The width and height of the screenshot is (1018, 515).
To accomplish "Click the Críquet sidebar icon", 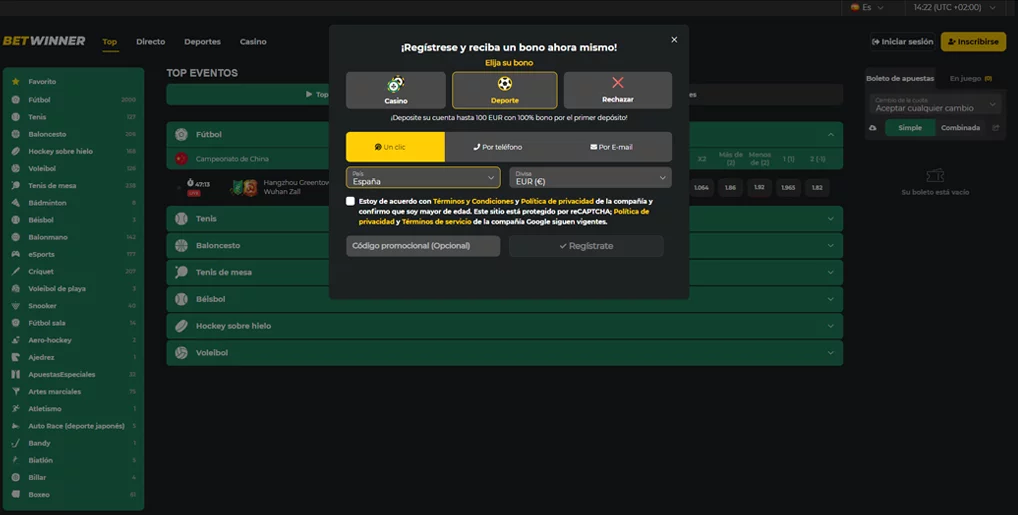I will (x=16, y=271).
